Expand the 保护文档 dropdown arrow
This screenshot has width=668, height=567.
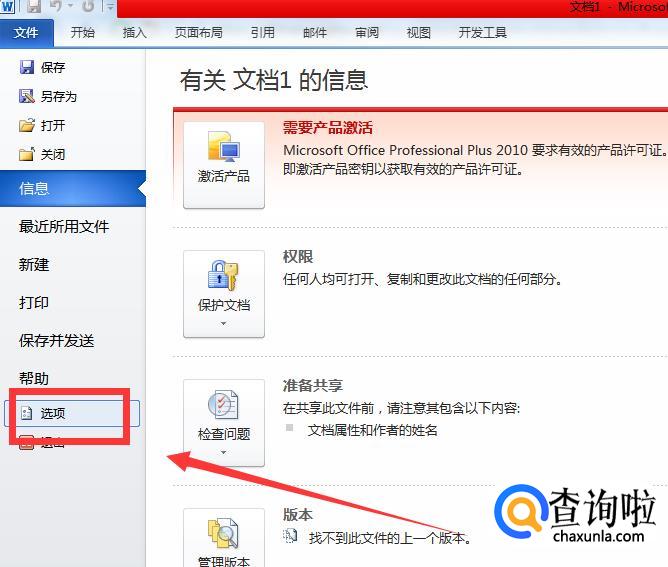224,324
